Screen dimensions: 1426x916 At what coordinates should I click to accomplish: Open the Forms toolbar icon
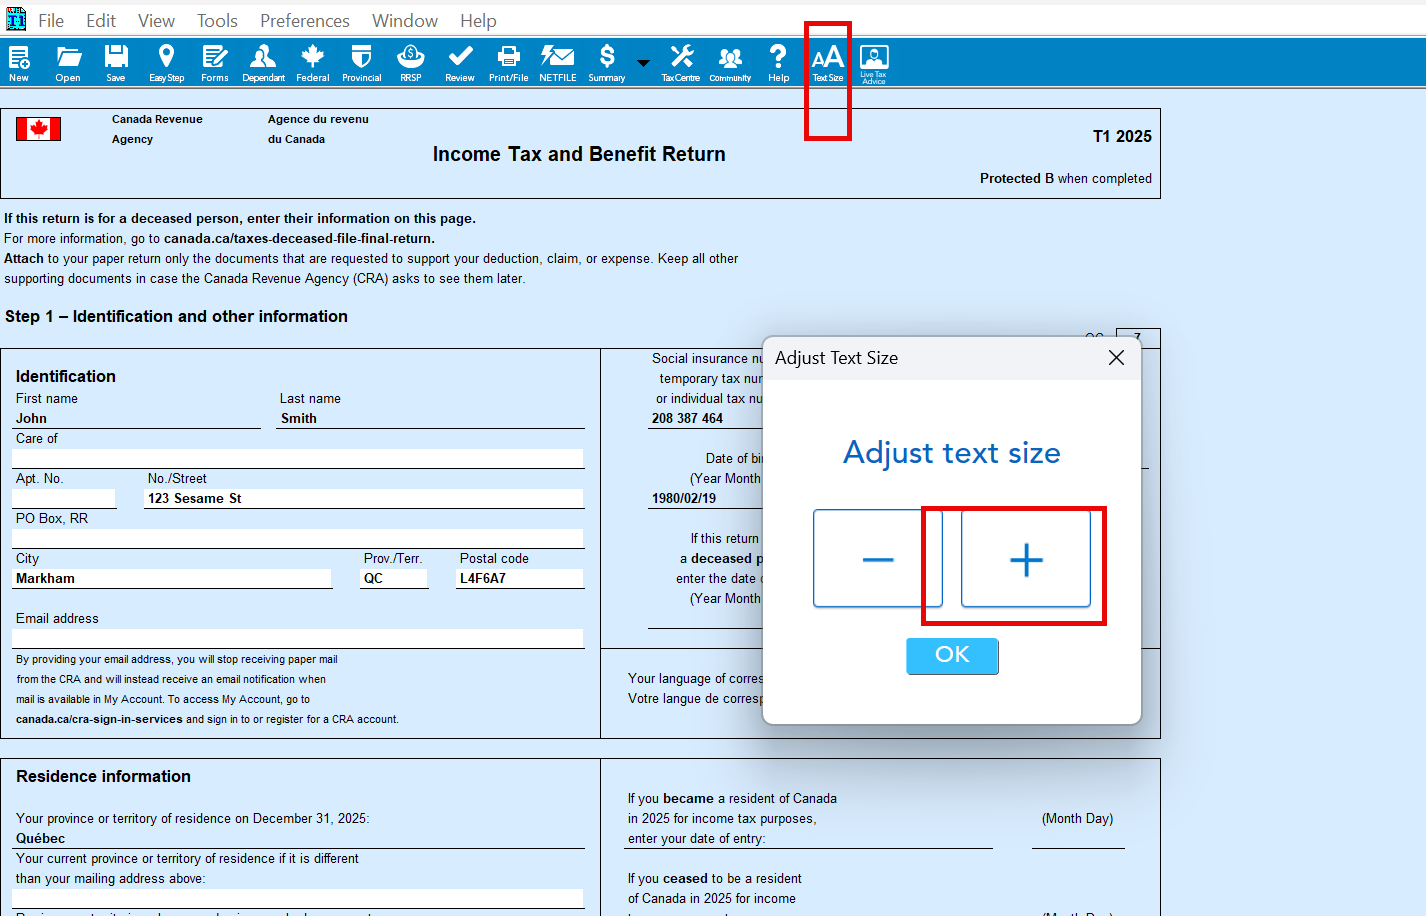(214, 63)
